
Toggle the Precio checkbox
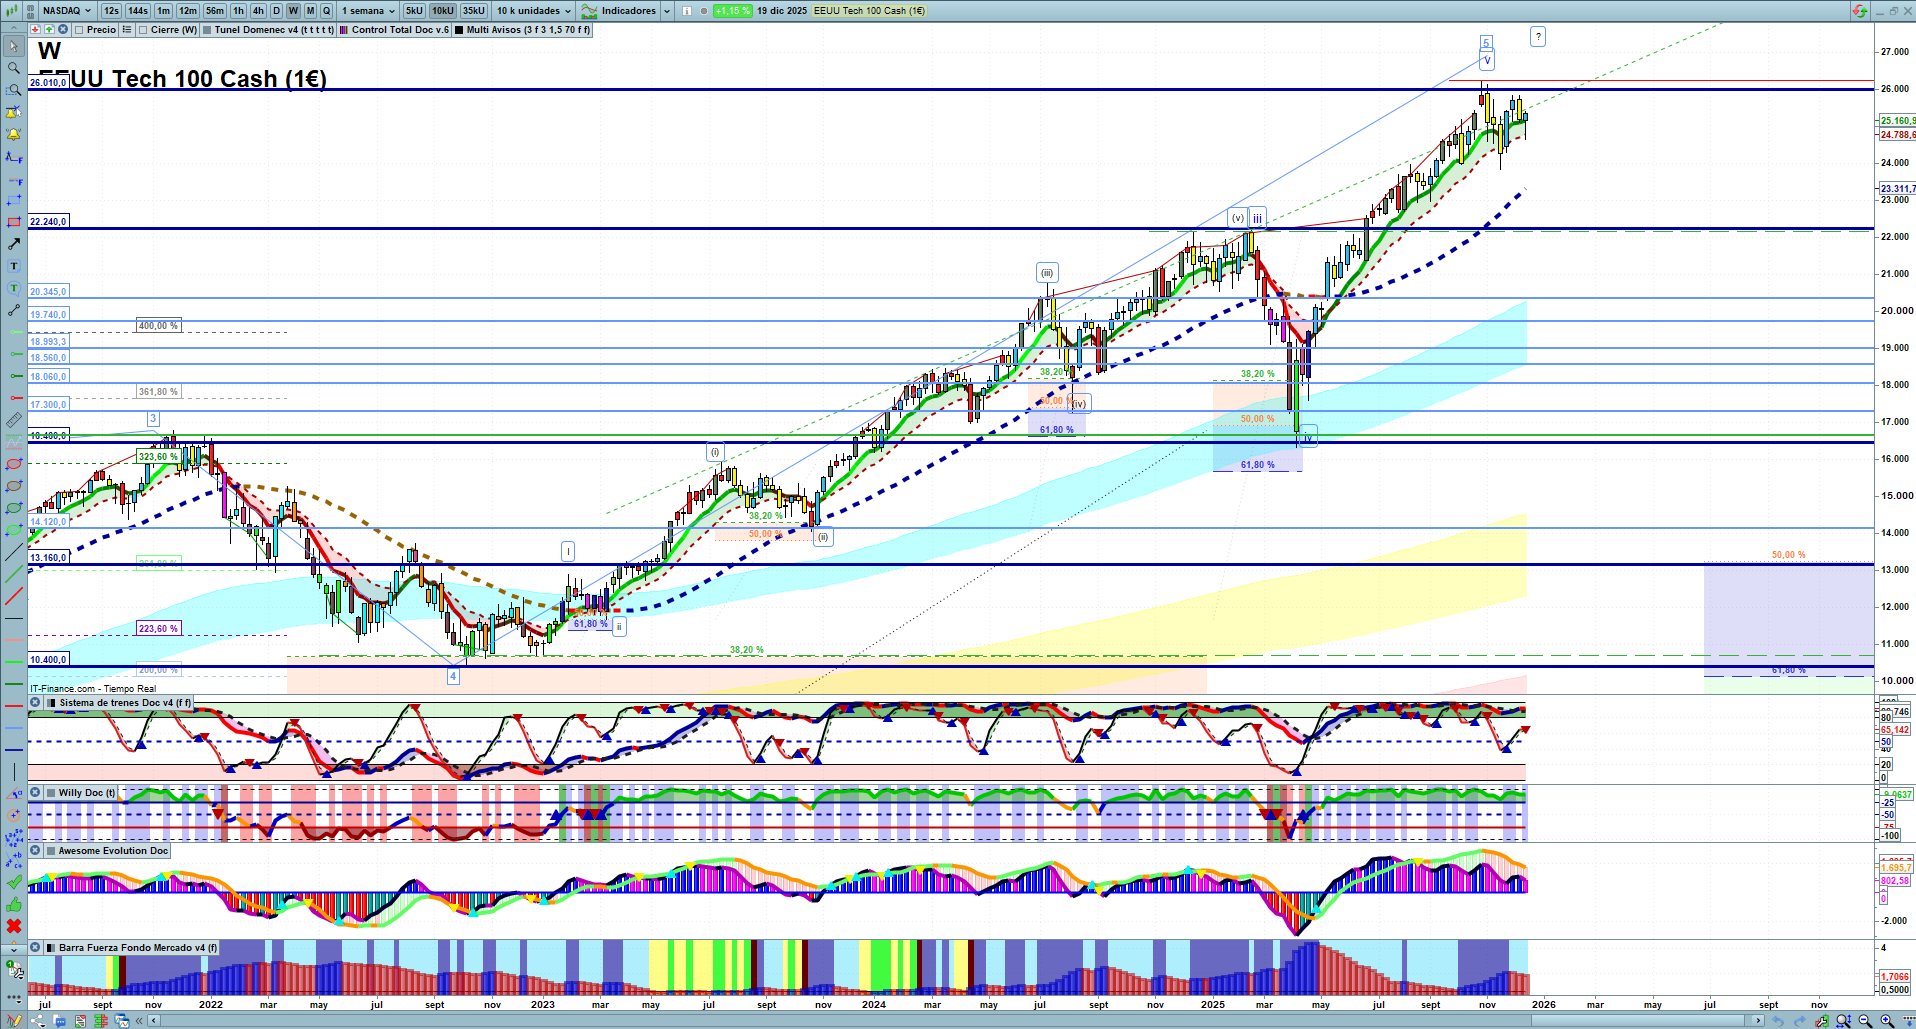point(80,30)
